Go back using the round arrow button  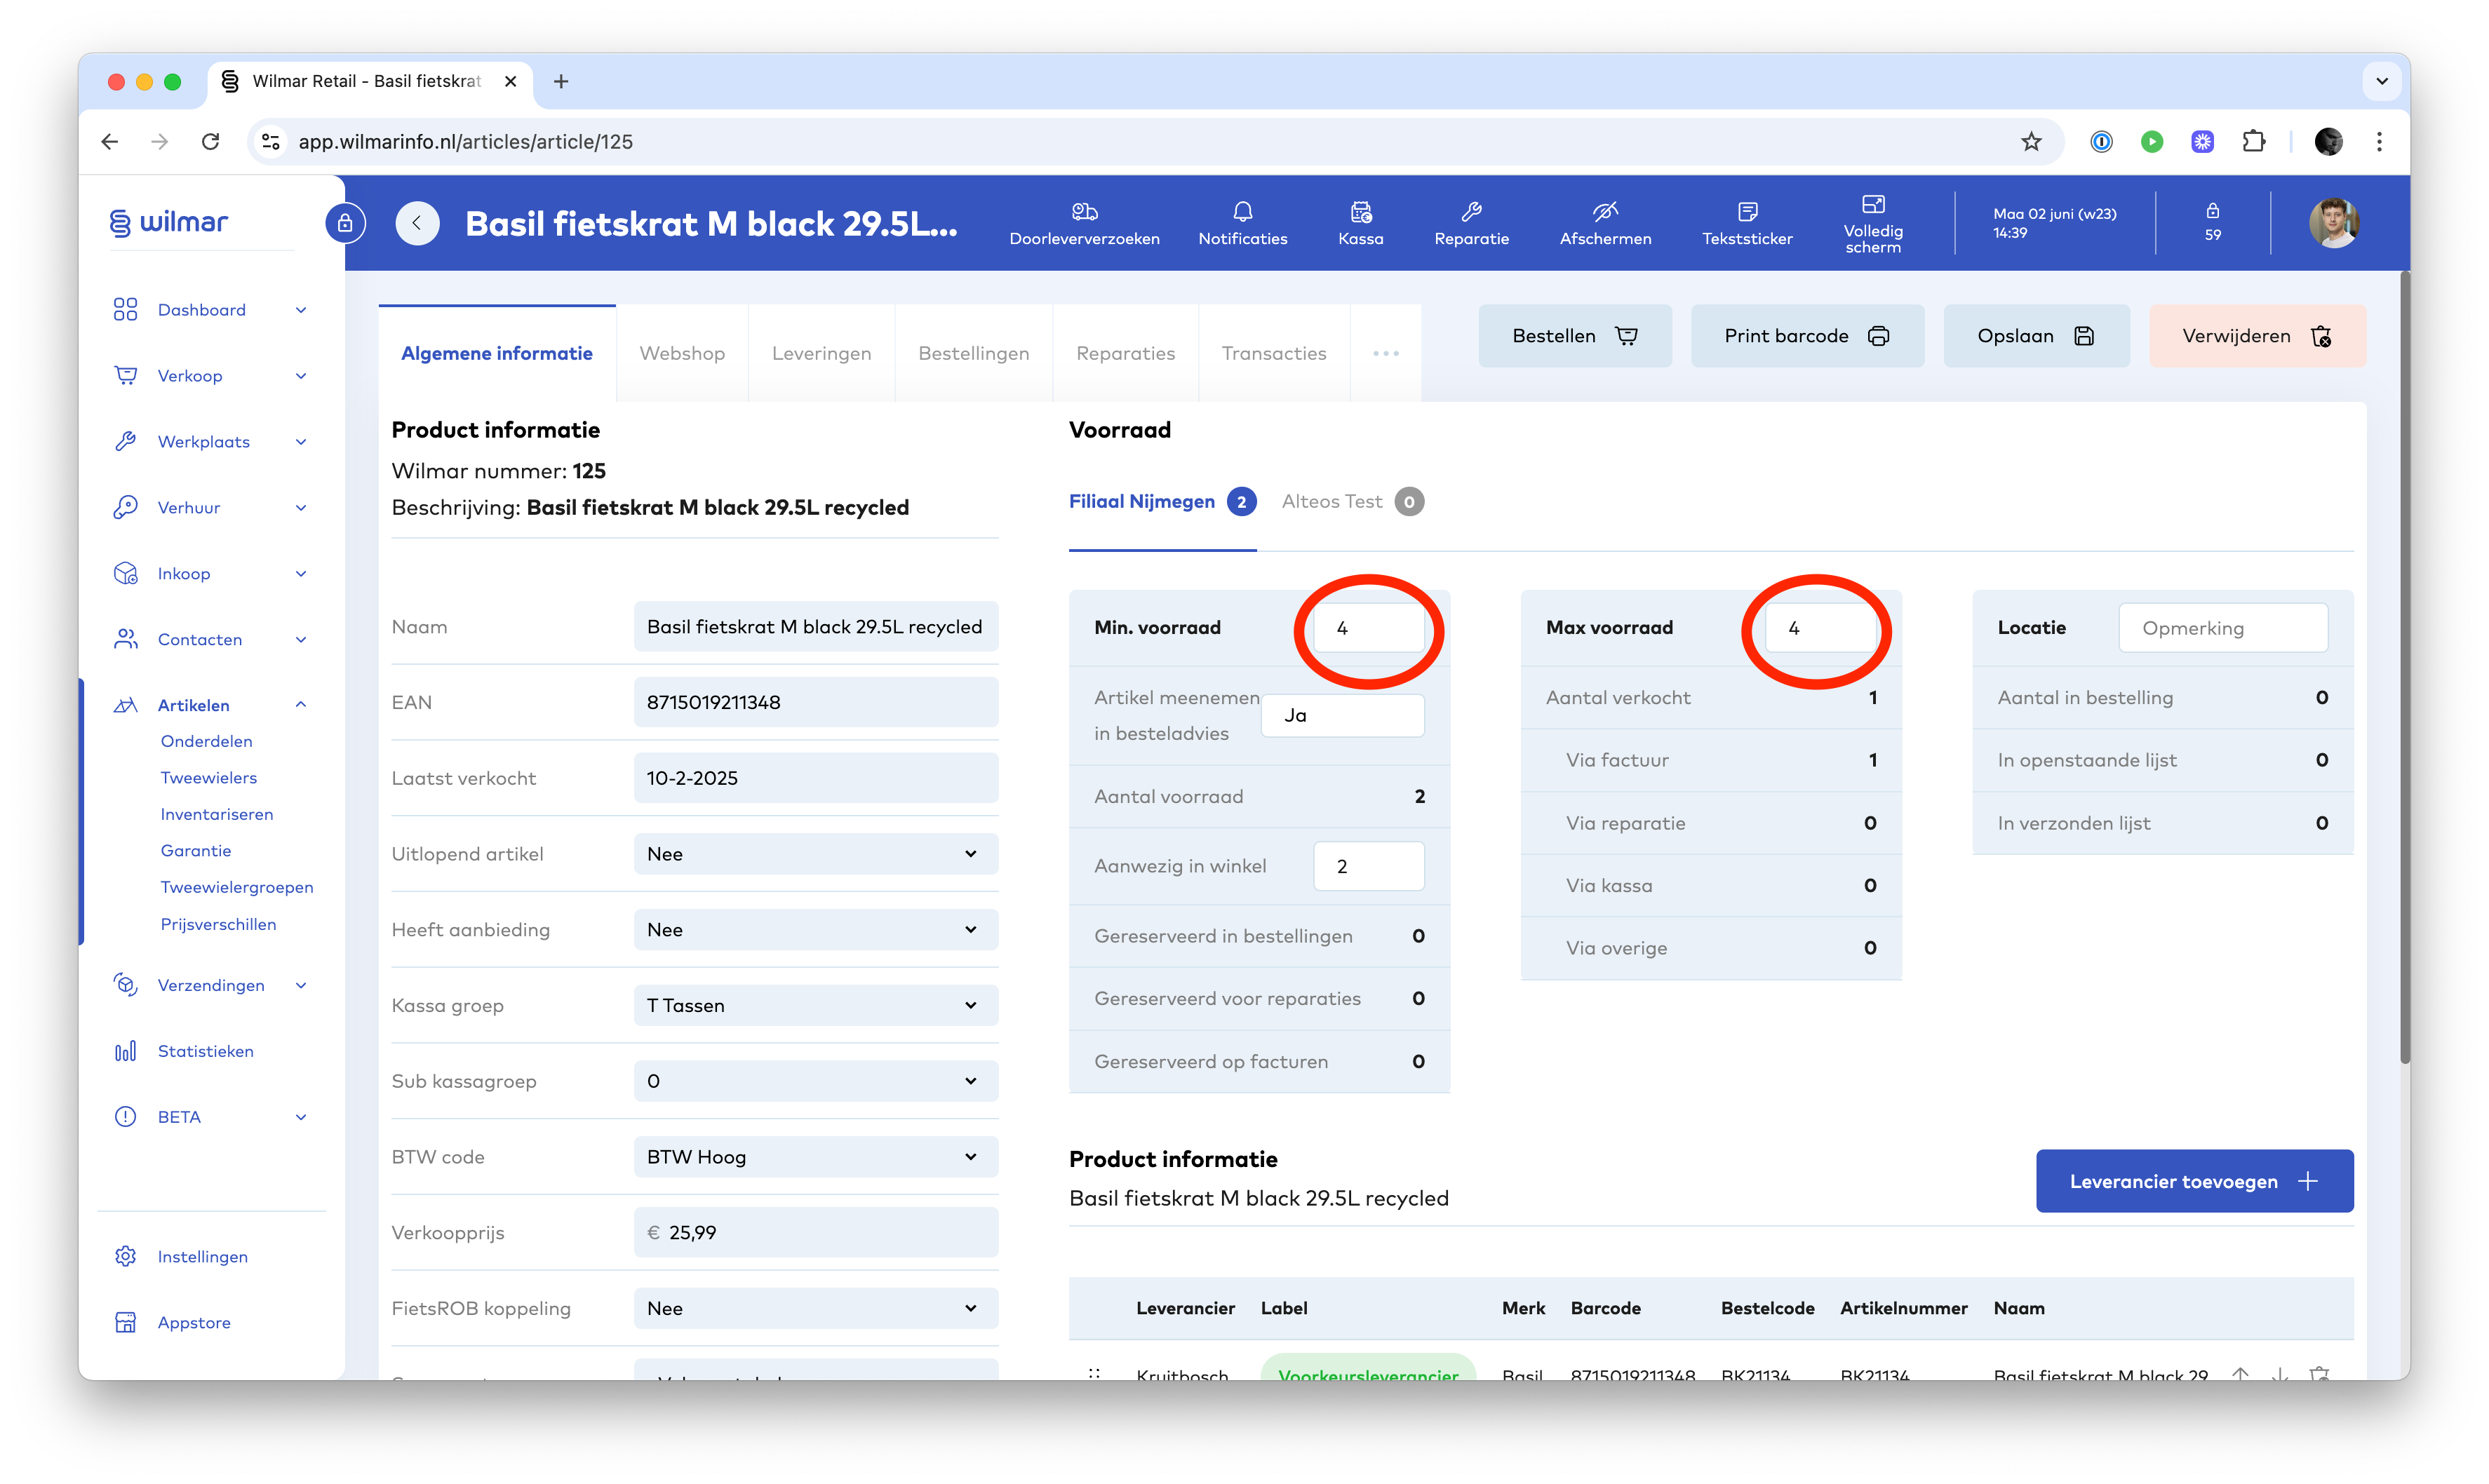pyautogui.click(x=417, y=223)
